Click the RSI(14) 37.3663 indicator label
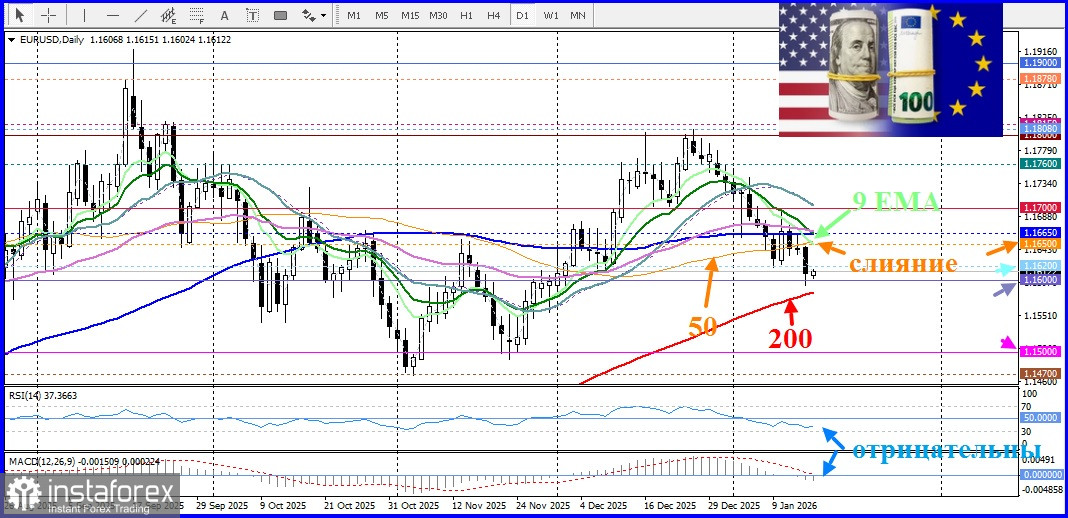Image resolution: width=1068 pixels, height=518 pixels. (42, 394)
